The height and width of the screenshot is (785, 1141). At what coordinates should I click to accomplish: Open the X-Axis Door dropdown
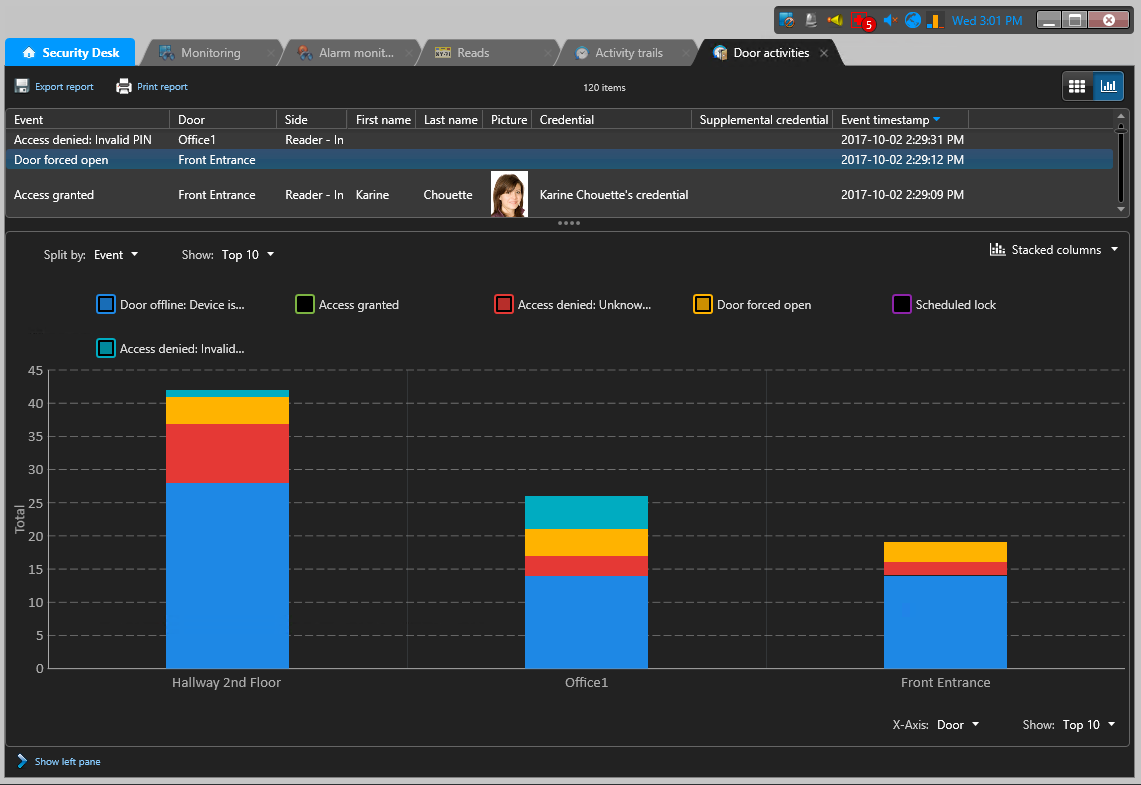tap(957, 725)
